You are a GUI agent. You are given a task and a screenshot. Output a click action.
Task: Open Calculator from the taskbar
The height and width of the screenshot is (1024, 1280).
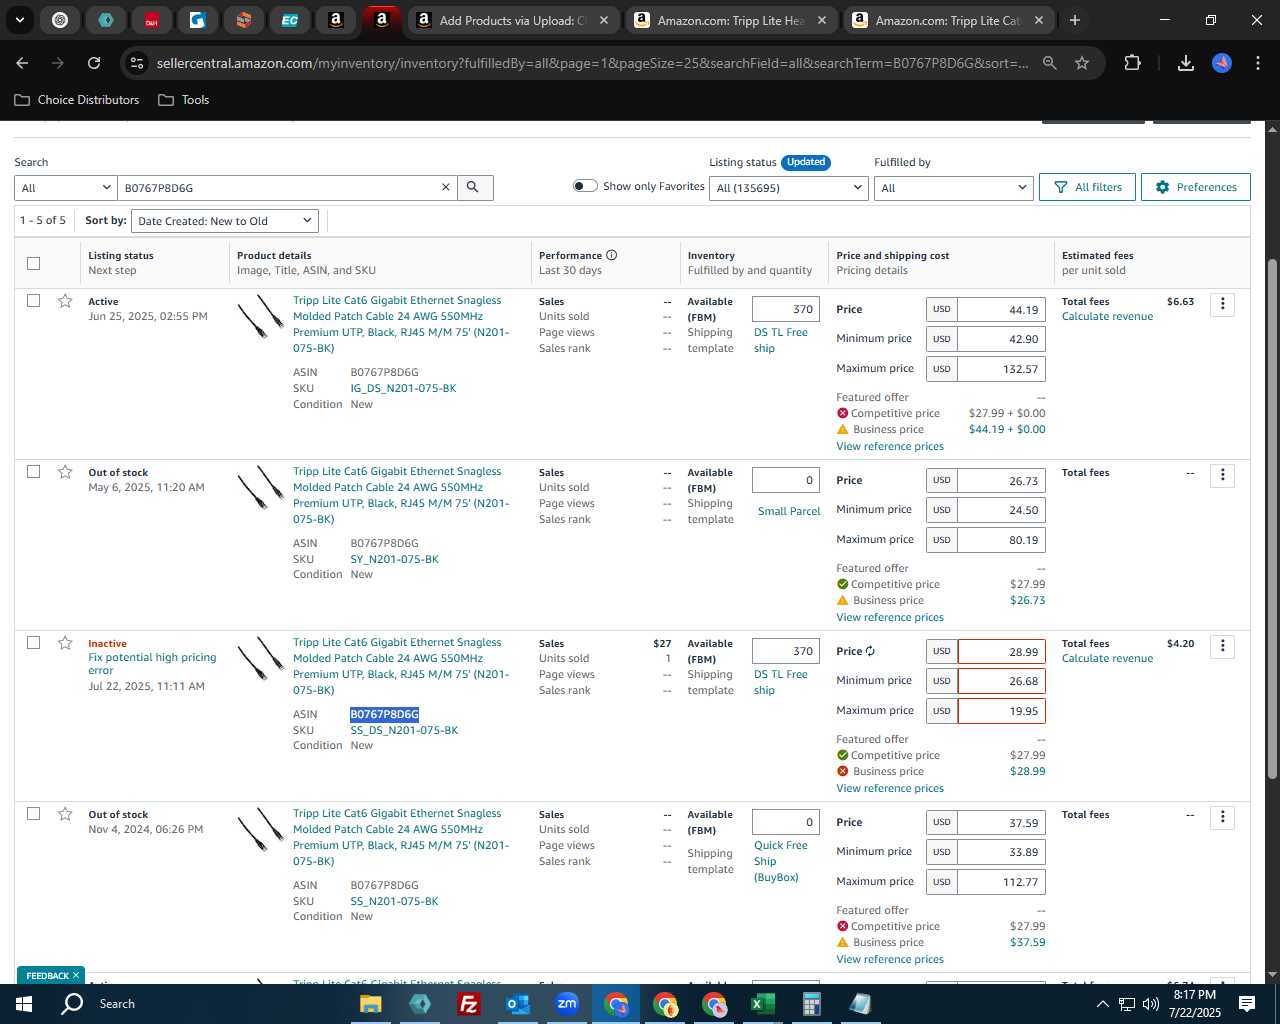point(811,1004)
